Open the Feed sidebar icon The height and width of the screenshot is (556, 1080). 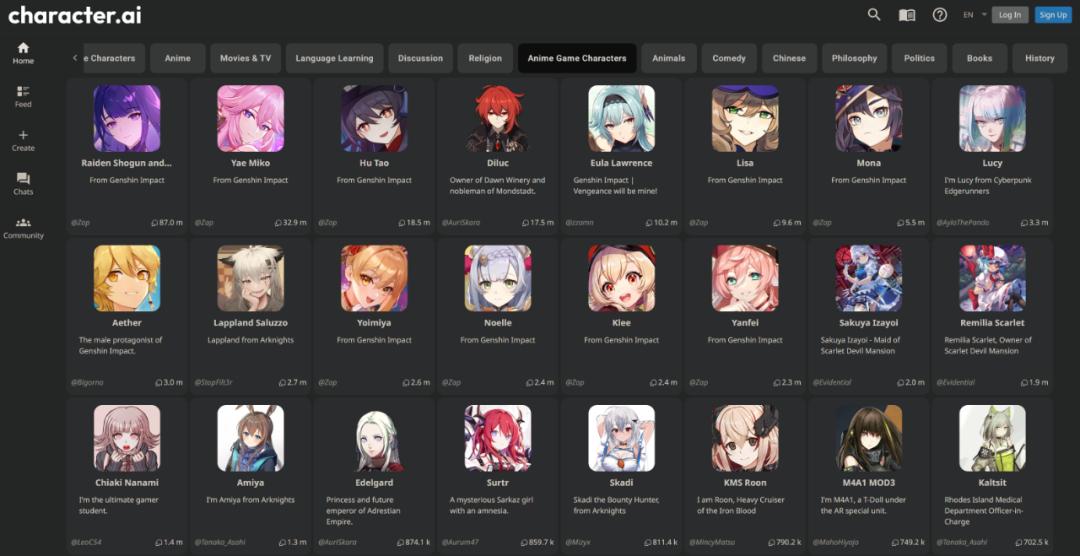coord(23,97)
